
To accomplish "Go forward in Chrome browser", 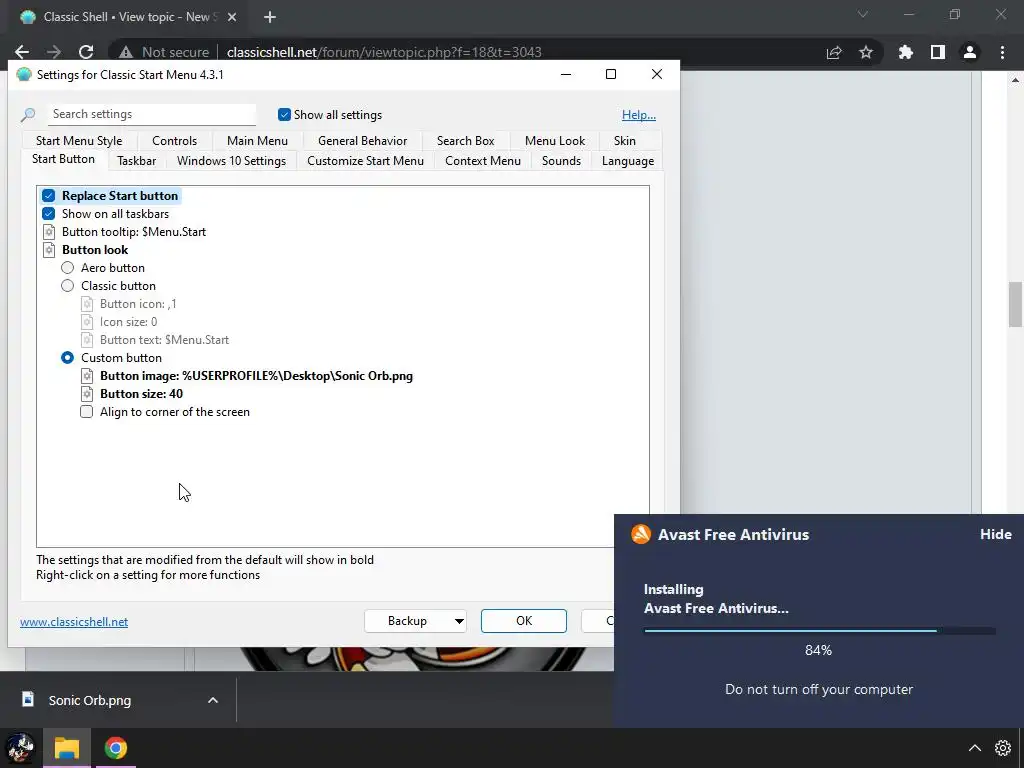I will 54,52.
